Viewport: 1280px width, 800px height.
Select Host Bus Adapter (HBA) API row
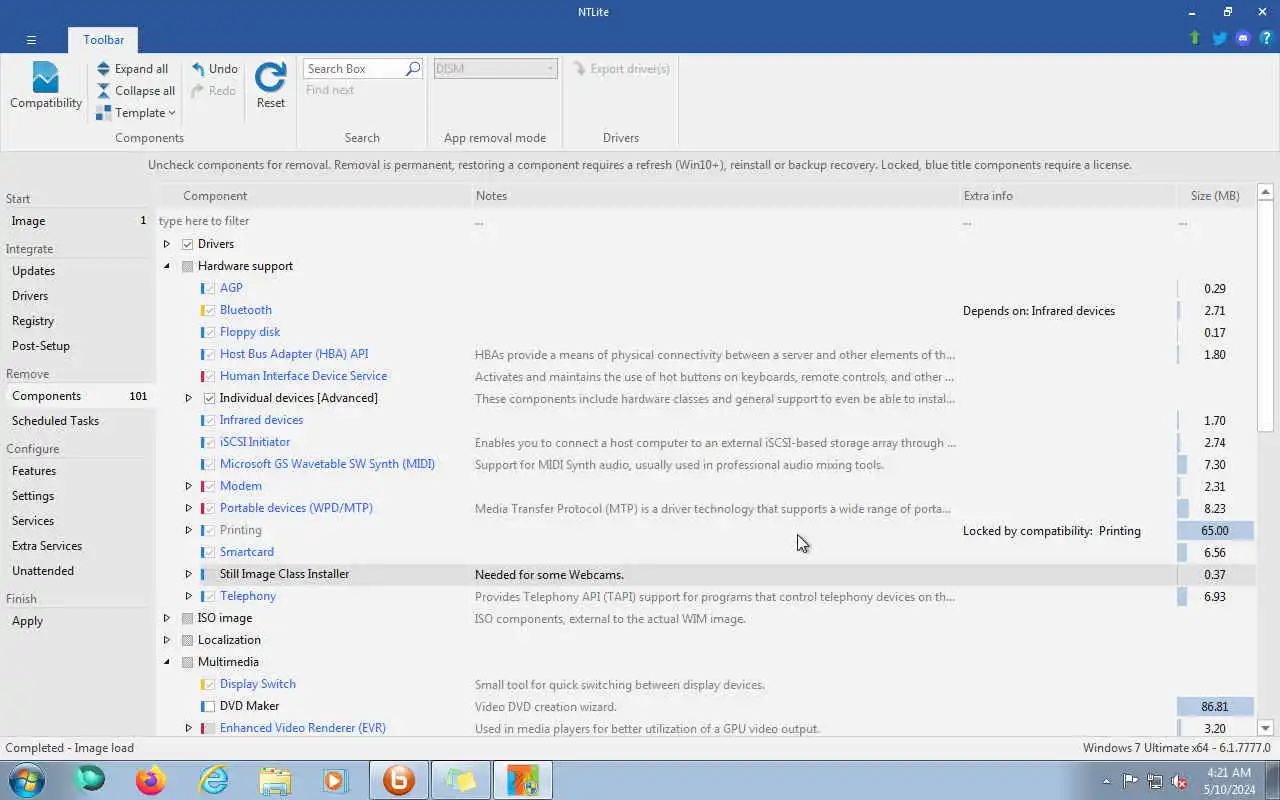[x=705, y=354]
